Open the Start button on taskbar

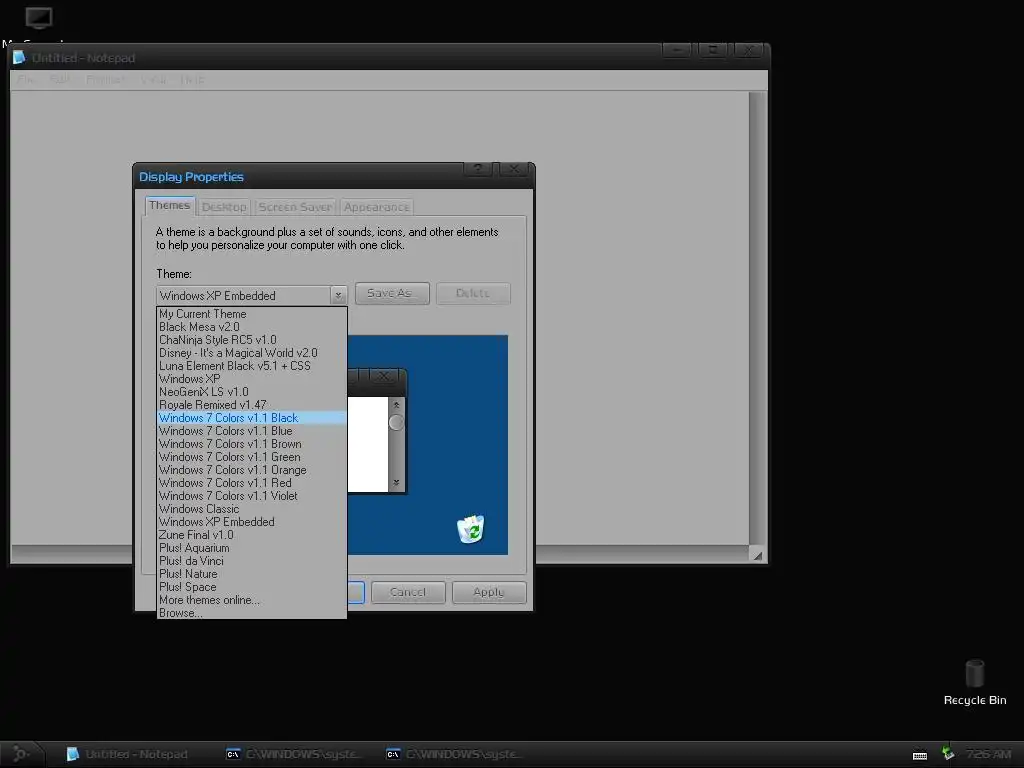pyautogui.click(x=22, y=754)
